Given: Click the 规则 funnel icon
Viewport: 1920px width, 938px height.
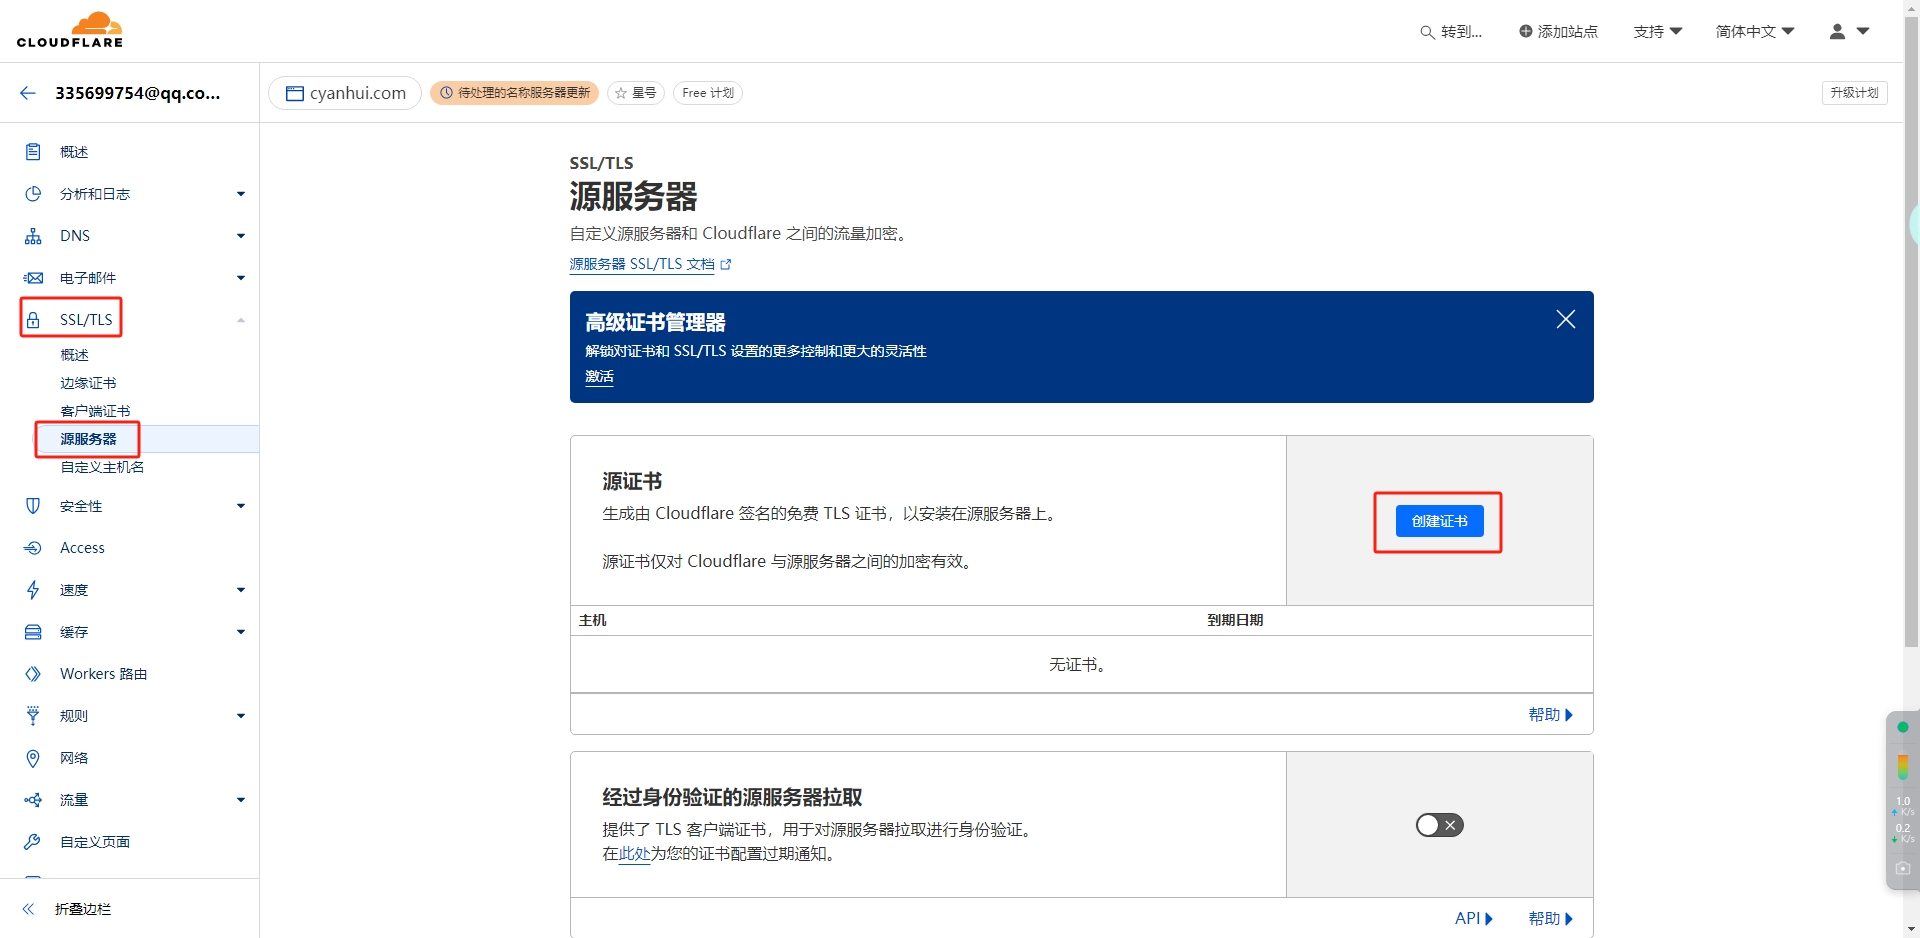Looking at the screenshot, I should click(x=33, y=716).
